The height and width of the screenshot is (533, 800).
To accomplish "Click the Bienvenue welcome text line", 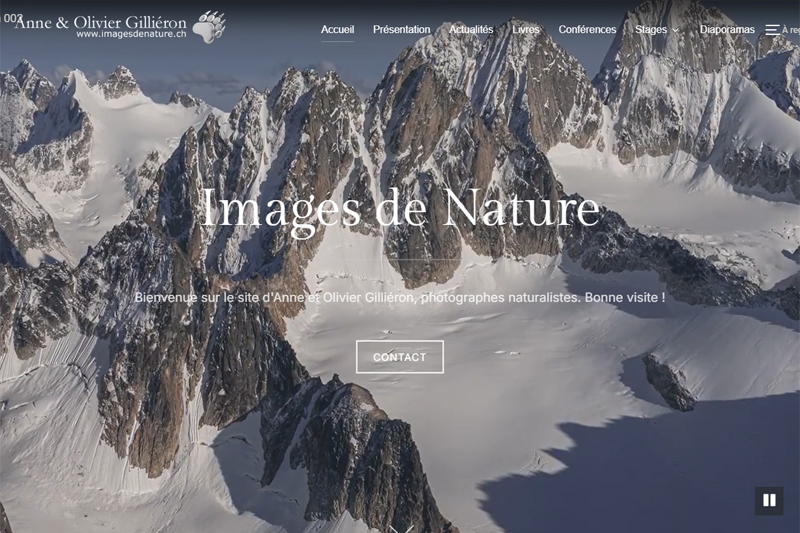I will [x=400, y=298].
